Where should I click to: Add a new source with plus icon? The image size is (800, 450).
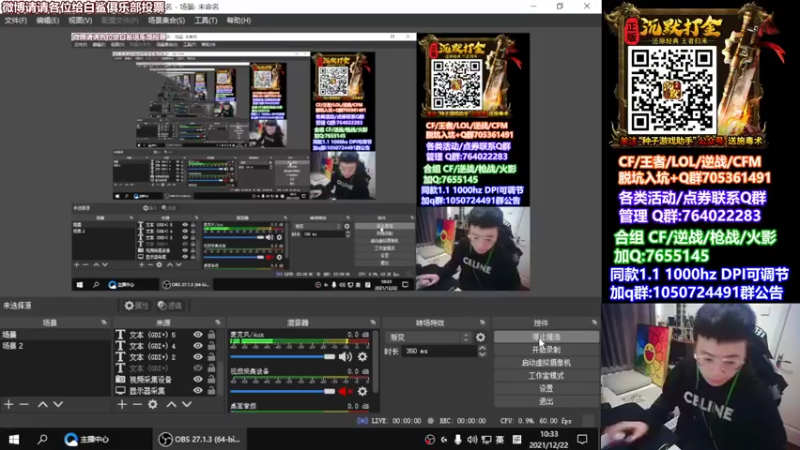(x=122, y=404)
